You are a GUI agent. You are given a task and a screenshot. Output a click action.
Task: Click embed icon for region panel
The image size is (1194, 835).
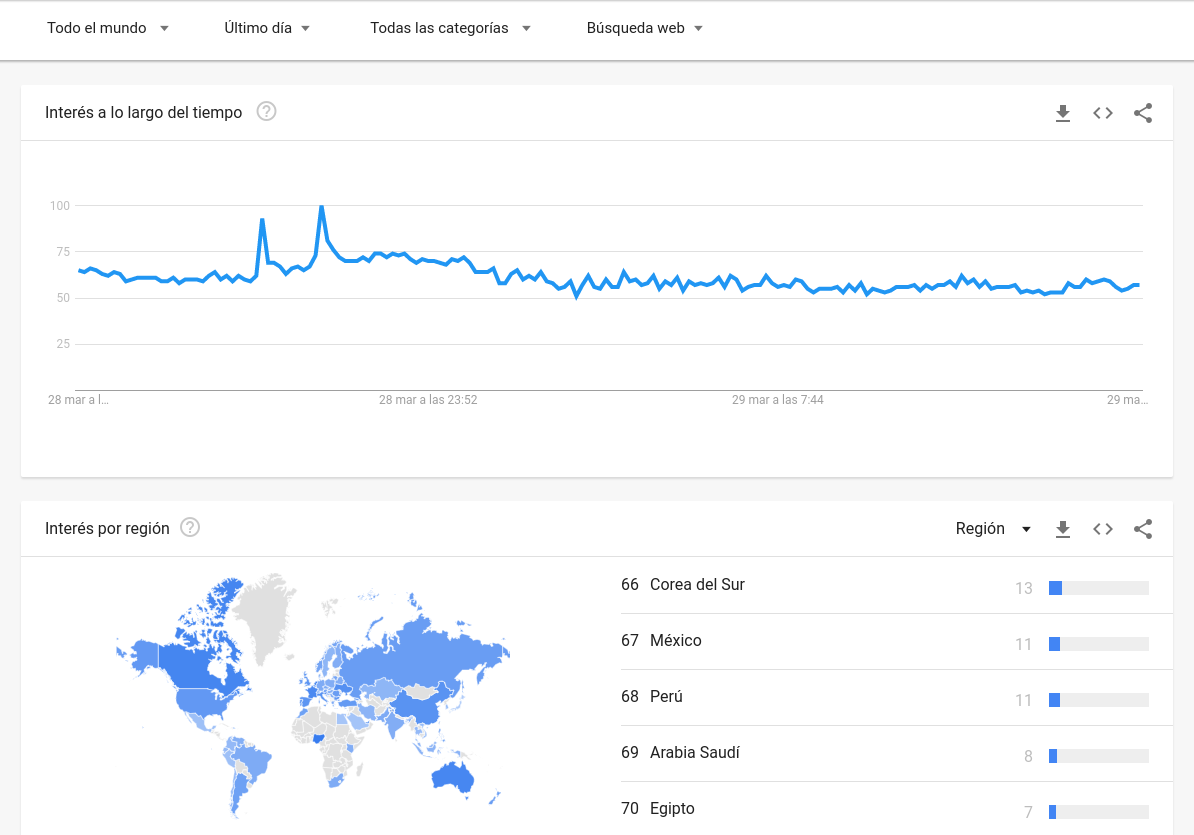pyautogui.click(x=1103, y=529)
